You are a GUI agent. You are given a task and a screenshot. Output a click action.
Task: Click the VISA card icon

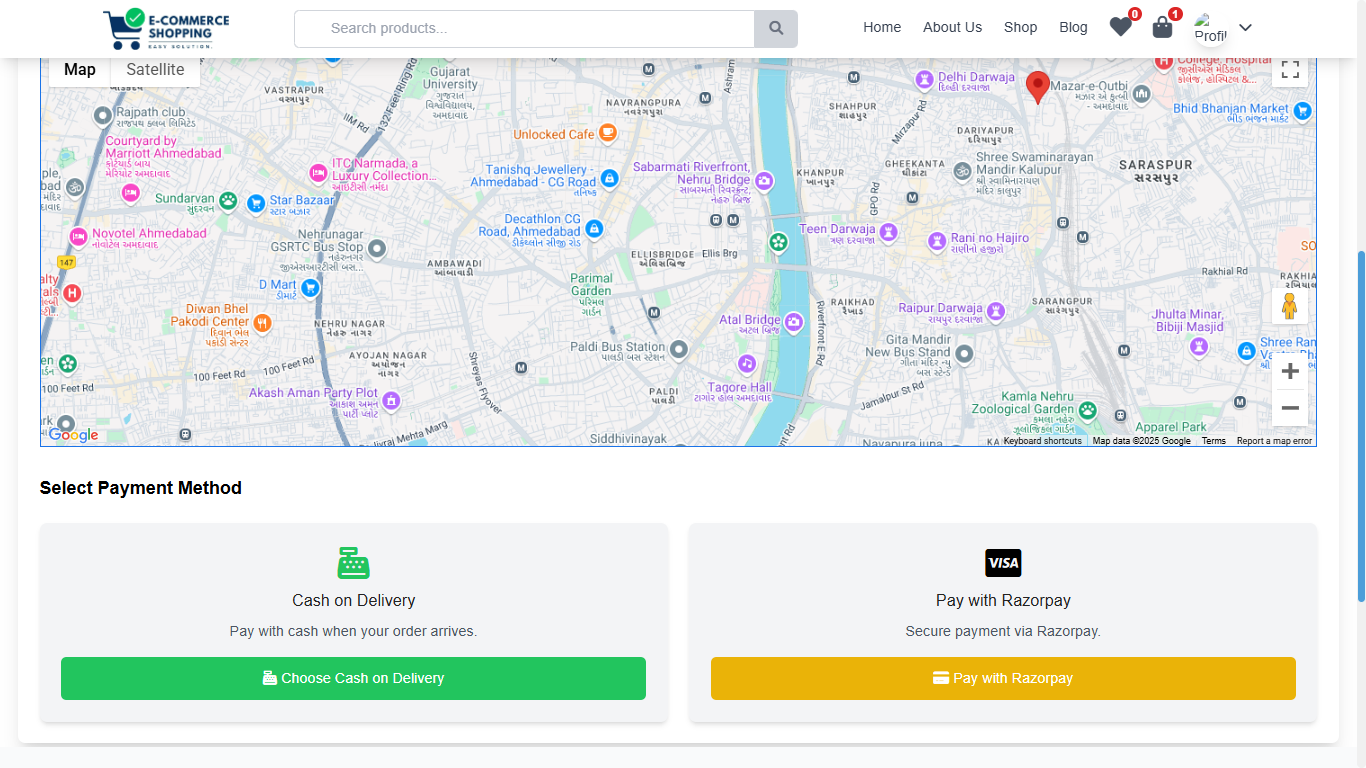click(x=1003, y=563)
